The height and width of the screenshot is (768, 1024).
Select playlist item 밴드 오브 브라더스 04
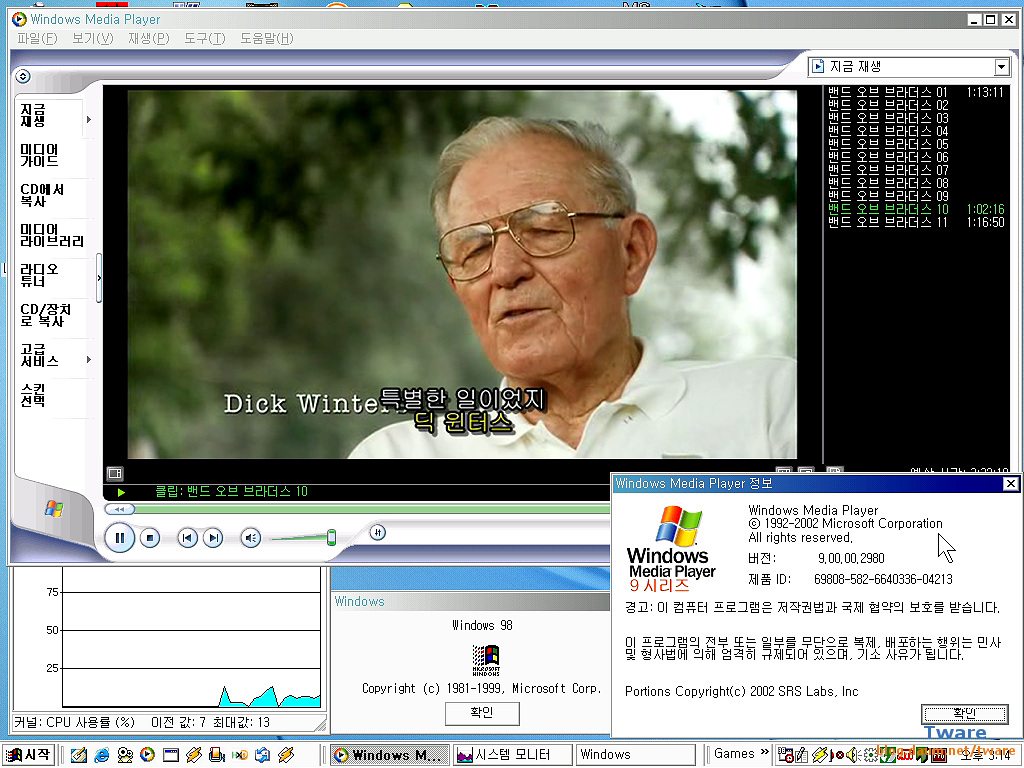[x=916, y=131]
